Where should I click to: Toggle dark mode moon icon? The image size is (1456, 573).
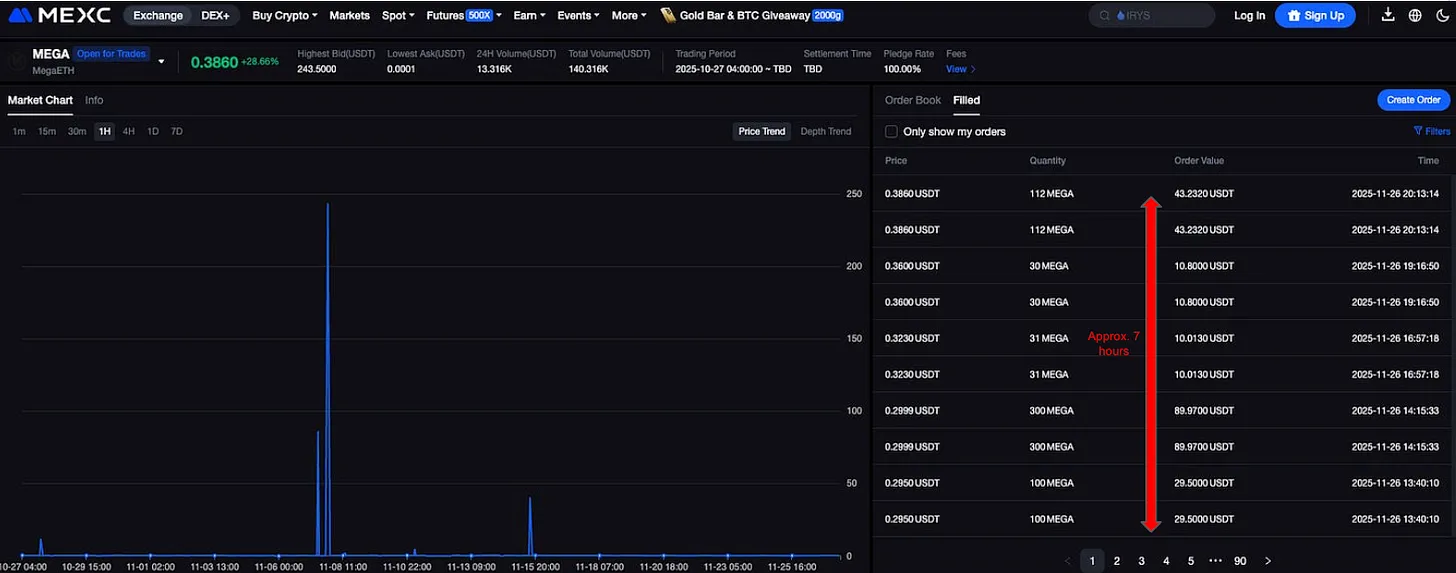1442,15
